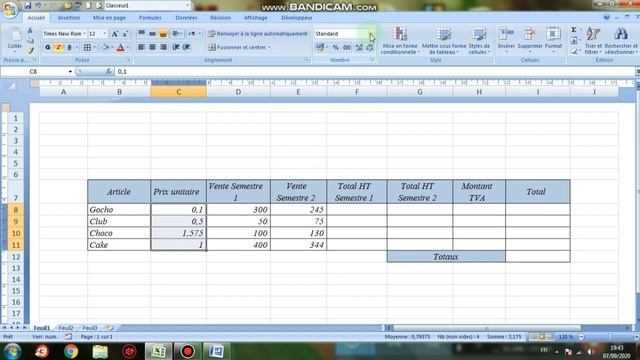Open File Explorer folder taskbar icon
Viewport: 640px width, 360px height.
pos(100,351)
